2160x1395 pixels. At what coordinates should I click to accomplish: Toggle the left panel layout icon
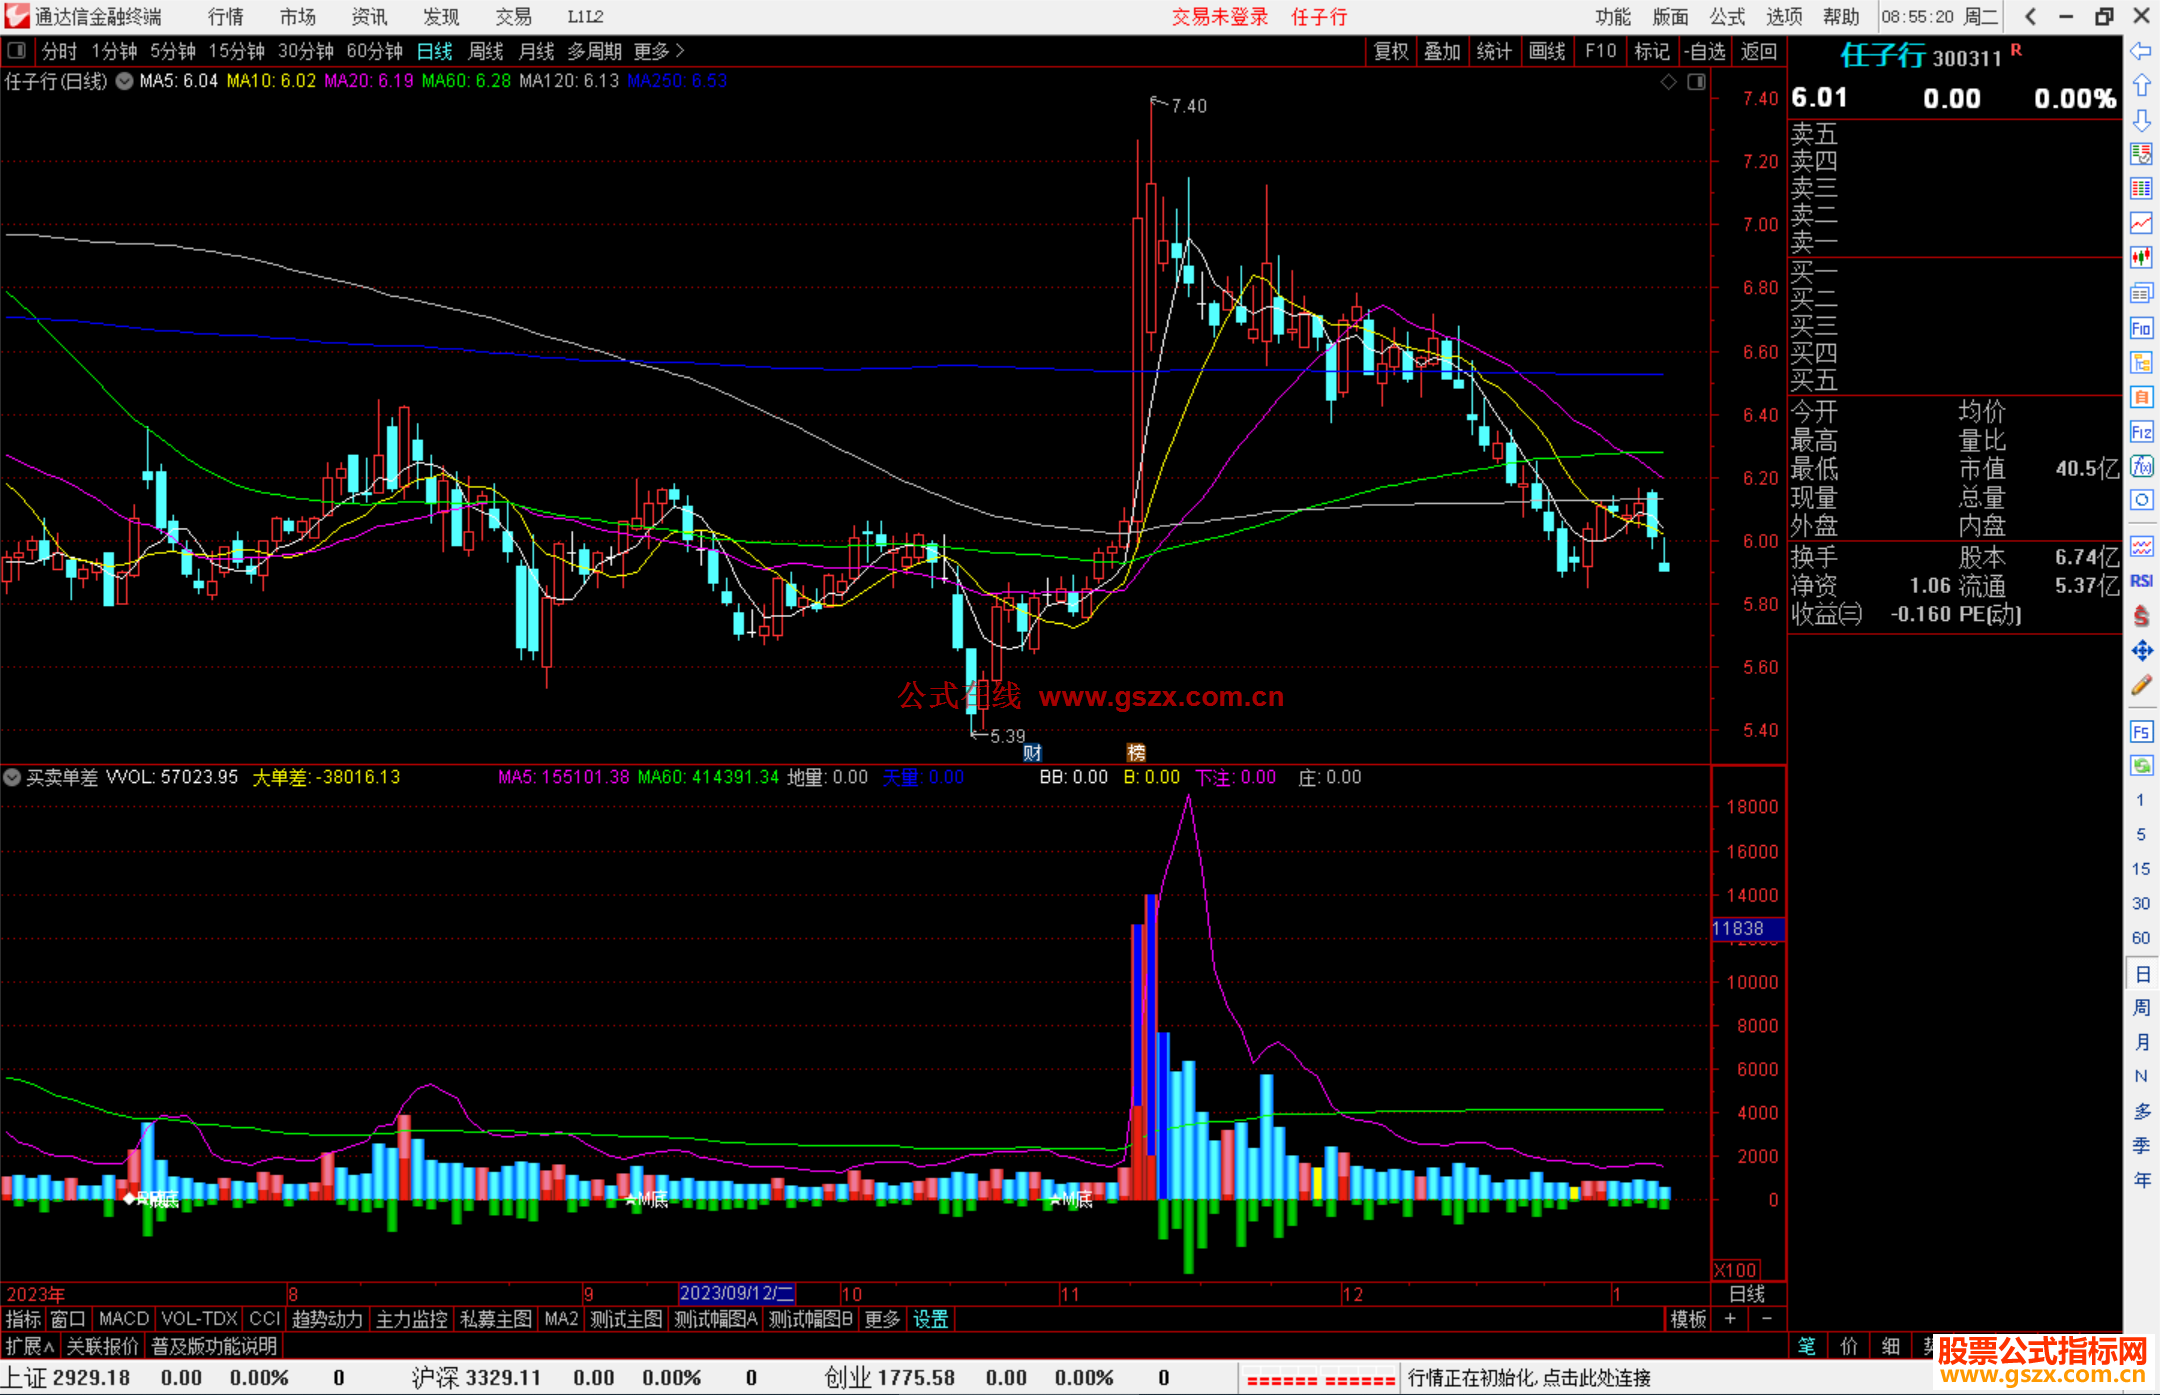pyautogui.click(x=17, y=51)
